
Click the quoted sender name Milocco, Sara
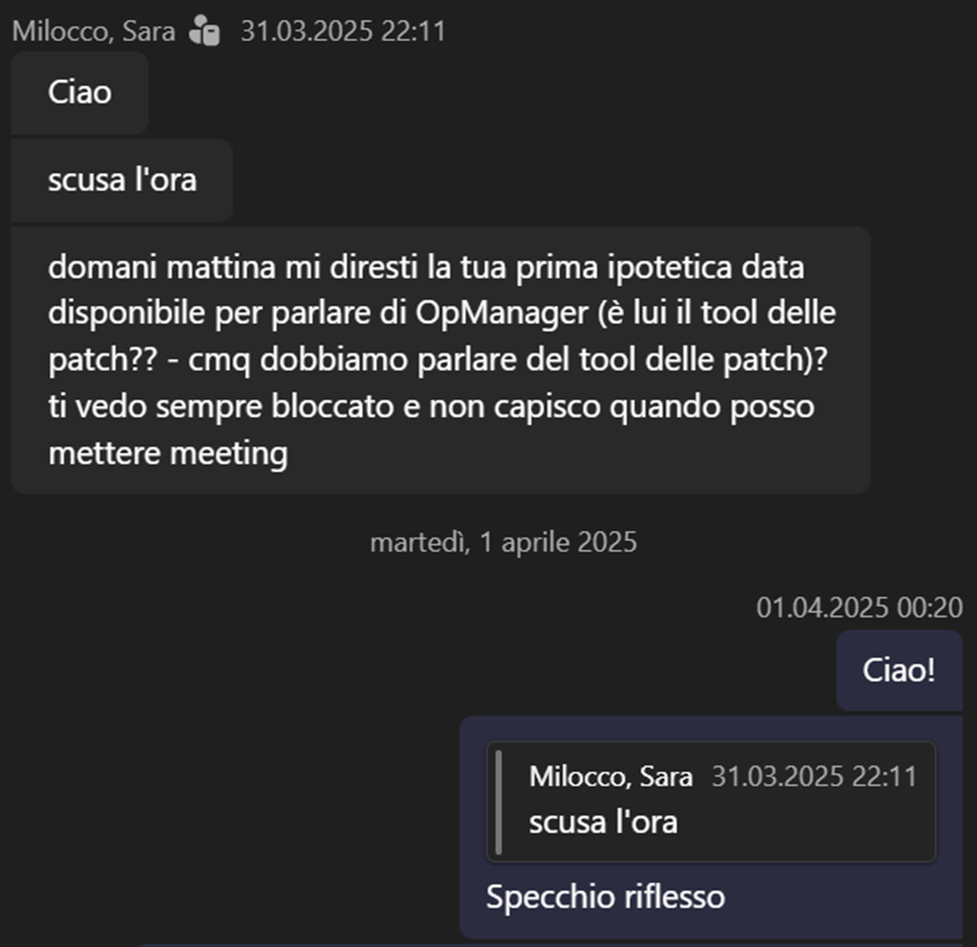611,777
